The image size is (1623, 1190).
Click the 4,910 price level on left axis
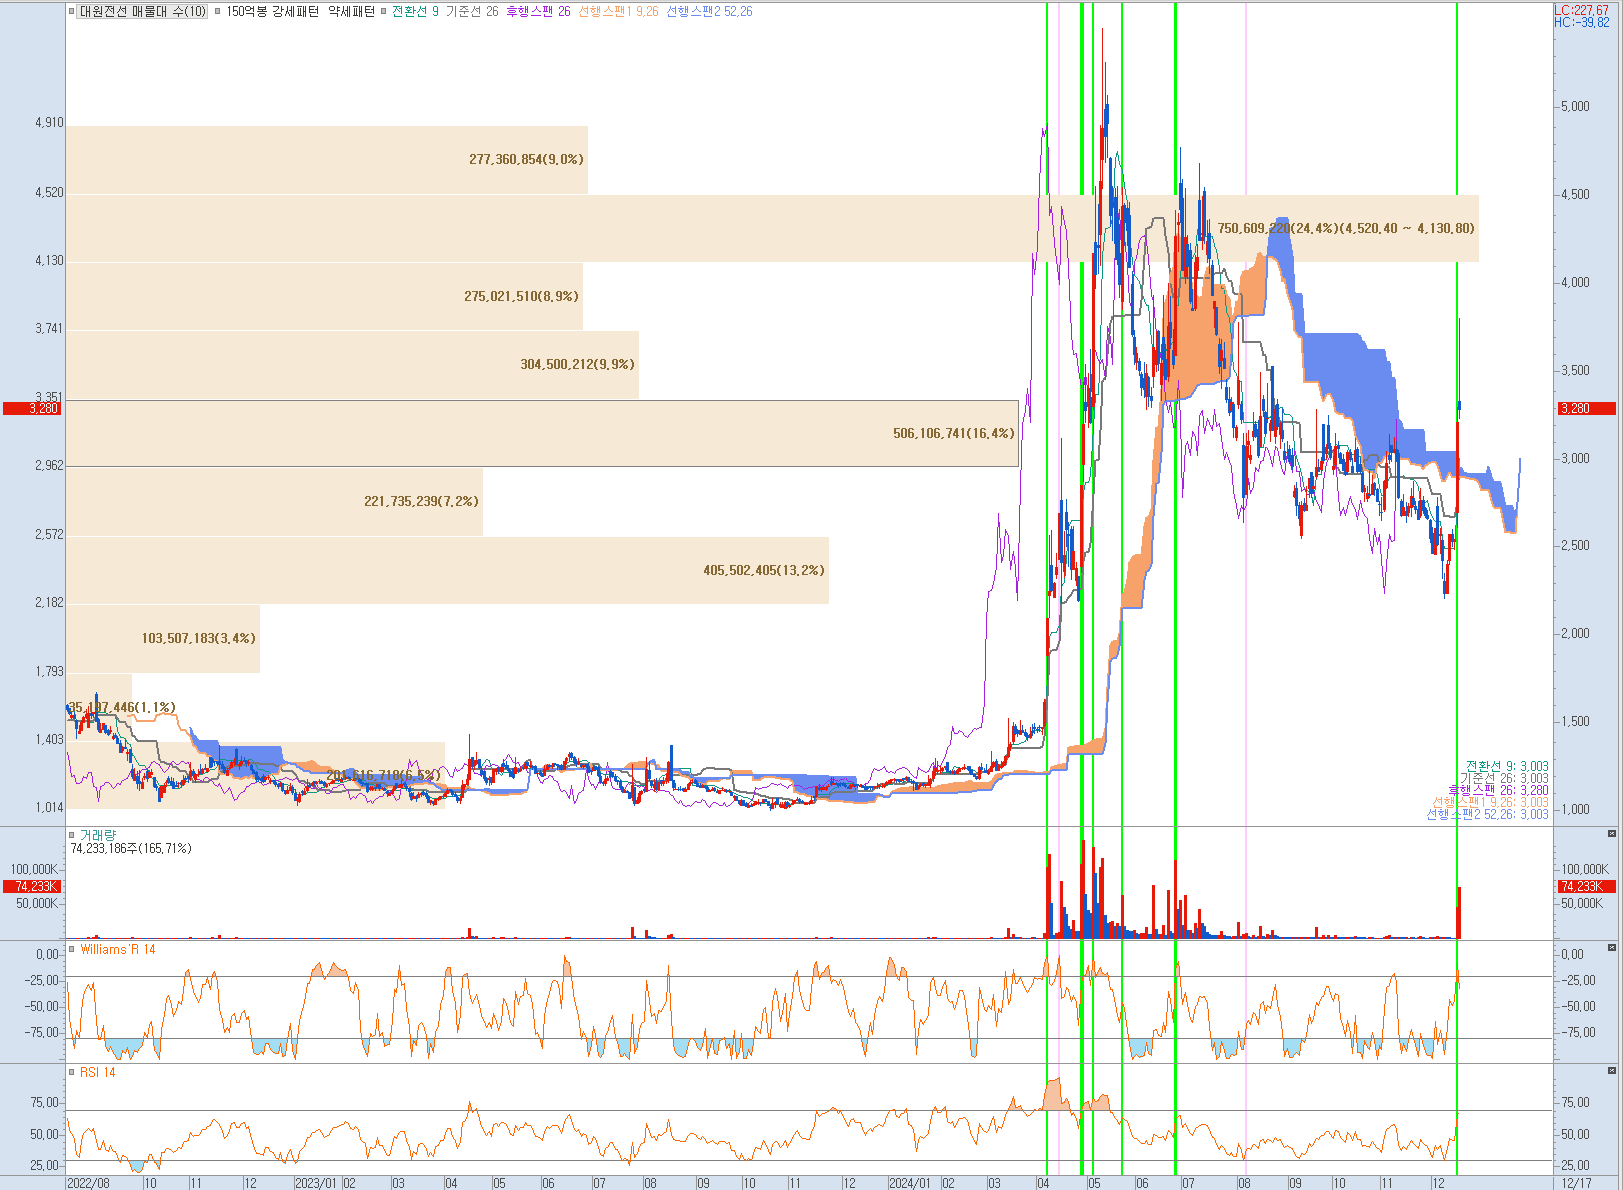(x=48, y=122)
